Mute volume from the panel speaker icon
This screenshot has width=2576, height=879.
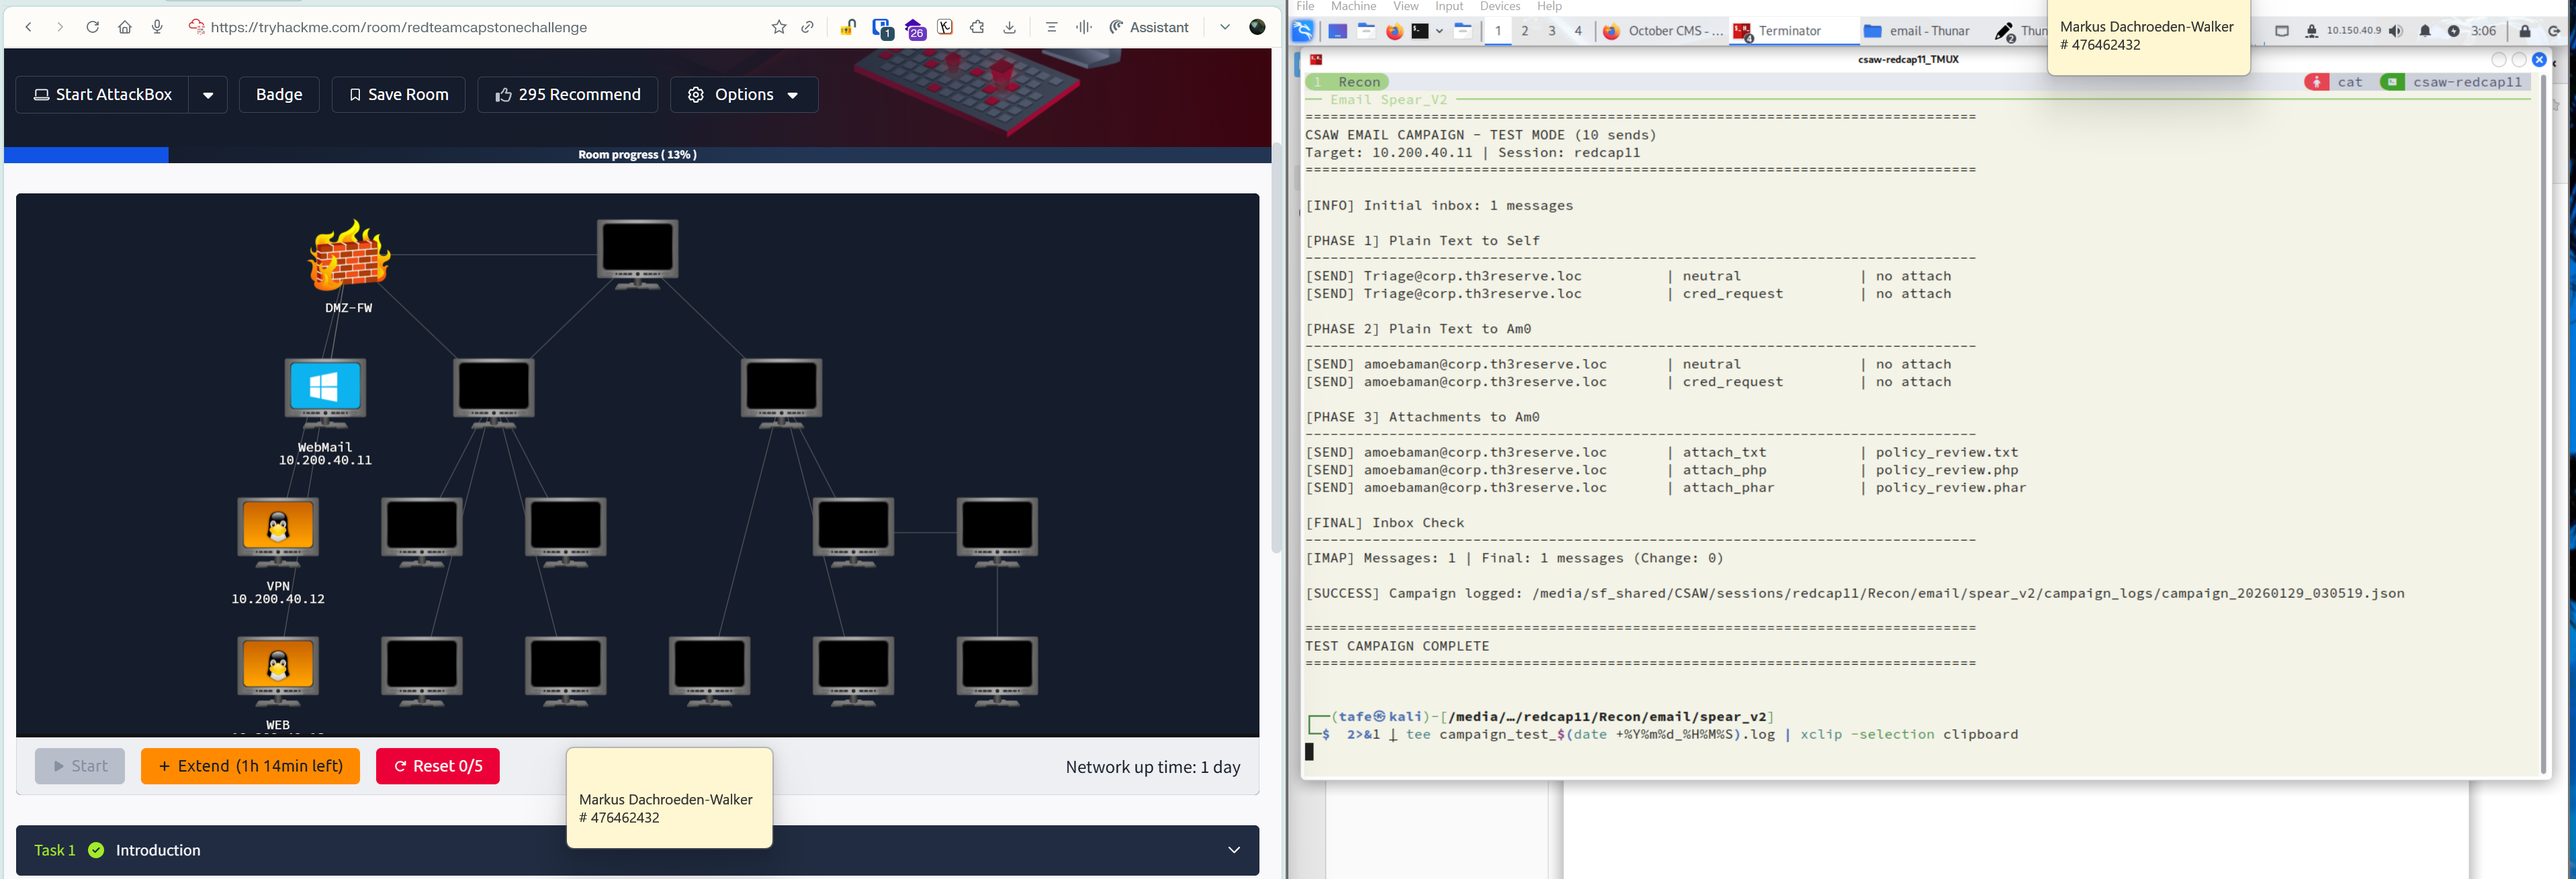click(x=2396, y=31)
